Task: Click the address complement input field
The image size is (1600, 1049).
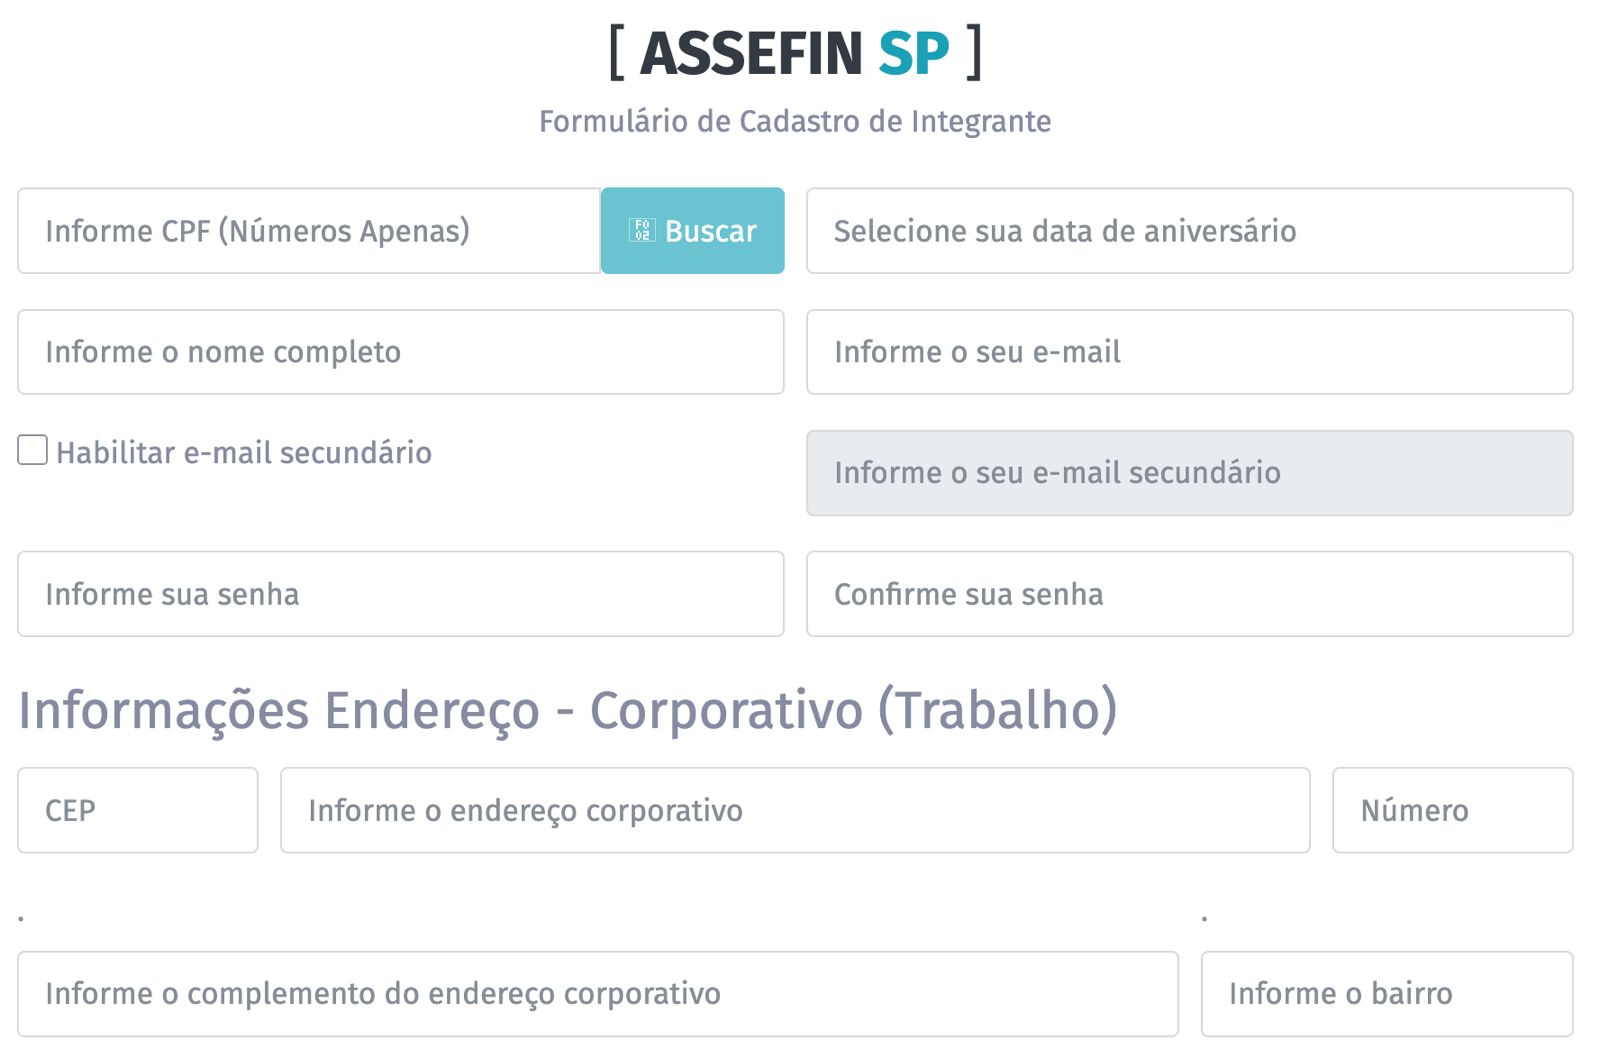Action: [x=597, y=993]
